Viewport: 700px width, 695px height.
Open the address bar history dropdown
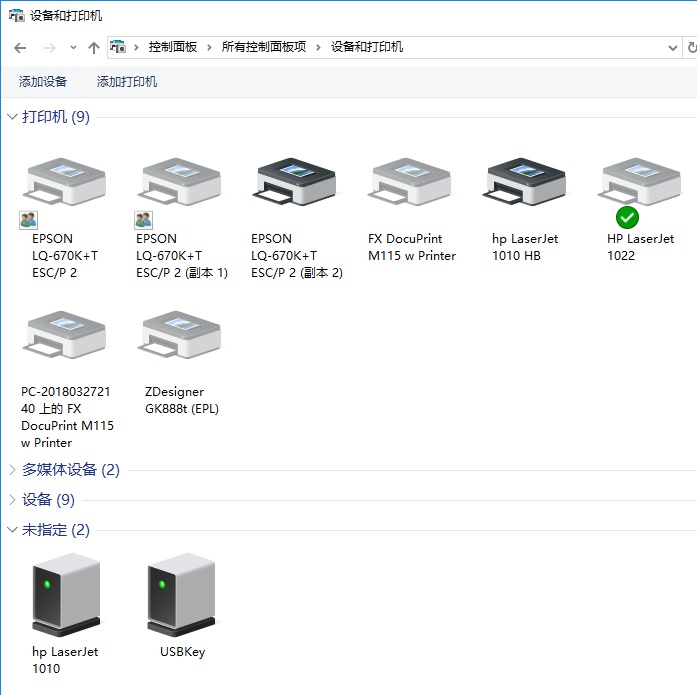click(x=672, y=47)
